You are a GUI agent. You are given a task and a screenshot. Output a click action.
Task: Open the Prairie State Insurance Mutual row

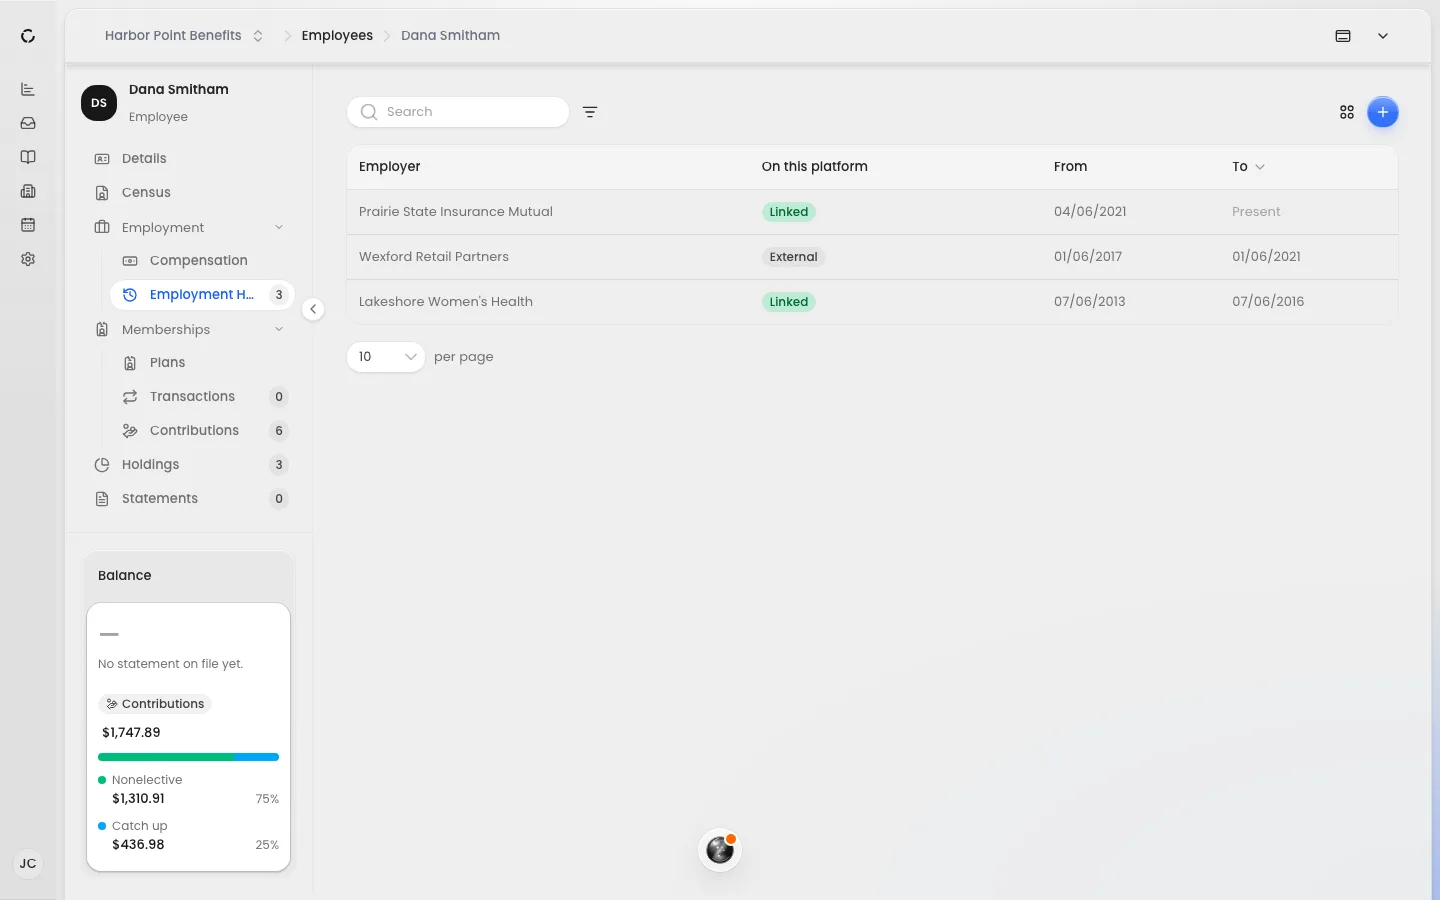872,212
